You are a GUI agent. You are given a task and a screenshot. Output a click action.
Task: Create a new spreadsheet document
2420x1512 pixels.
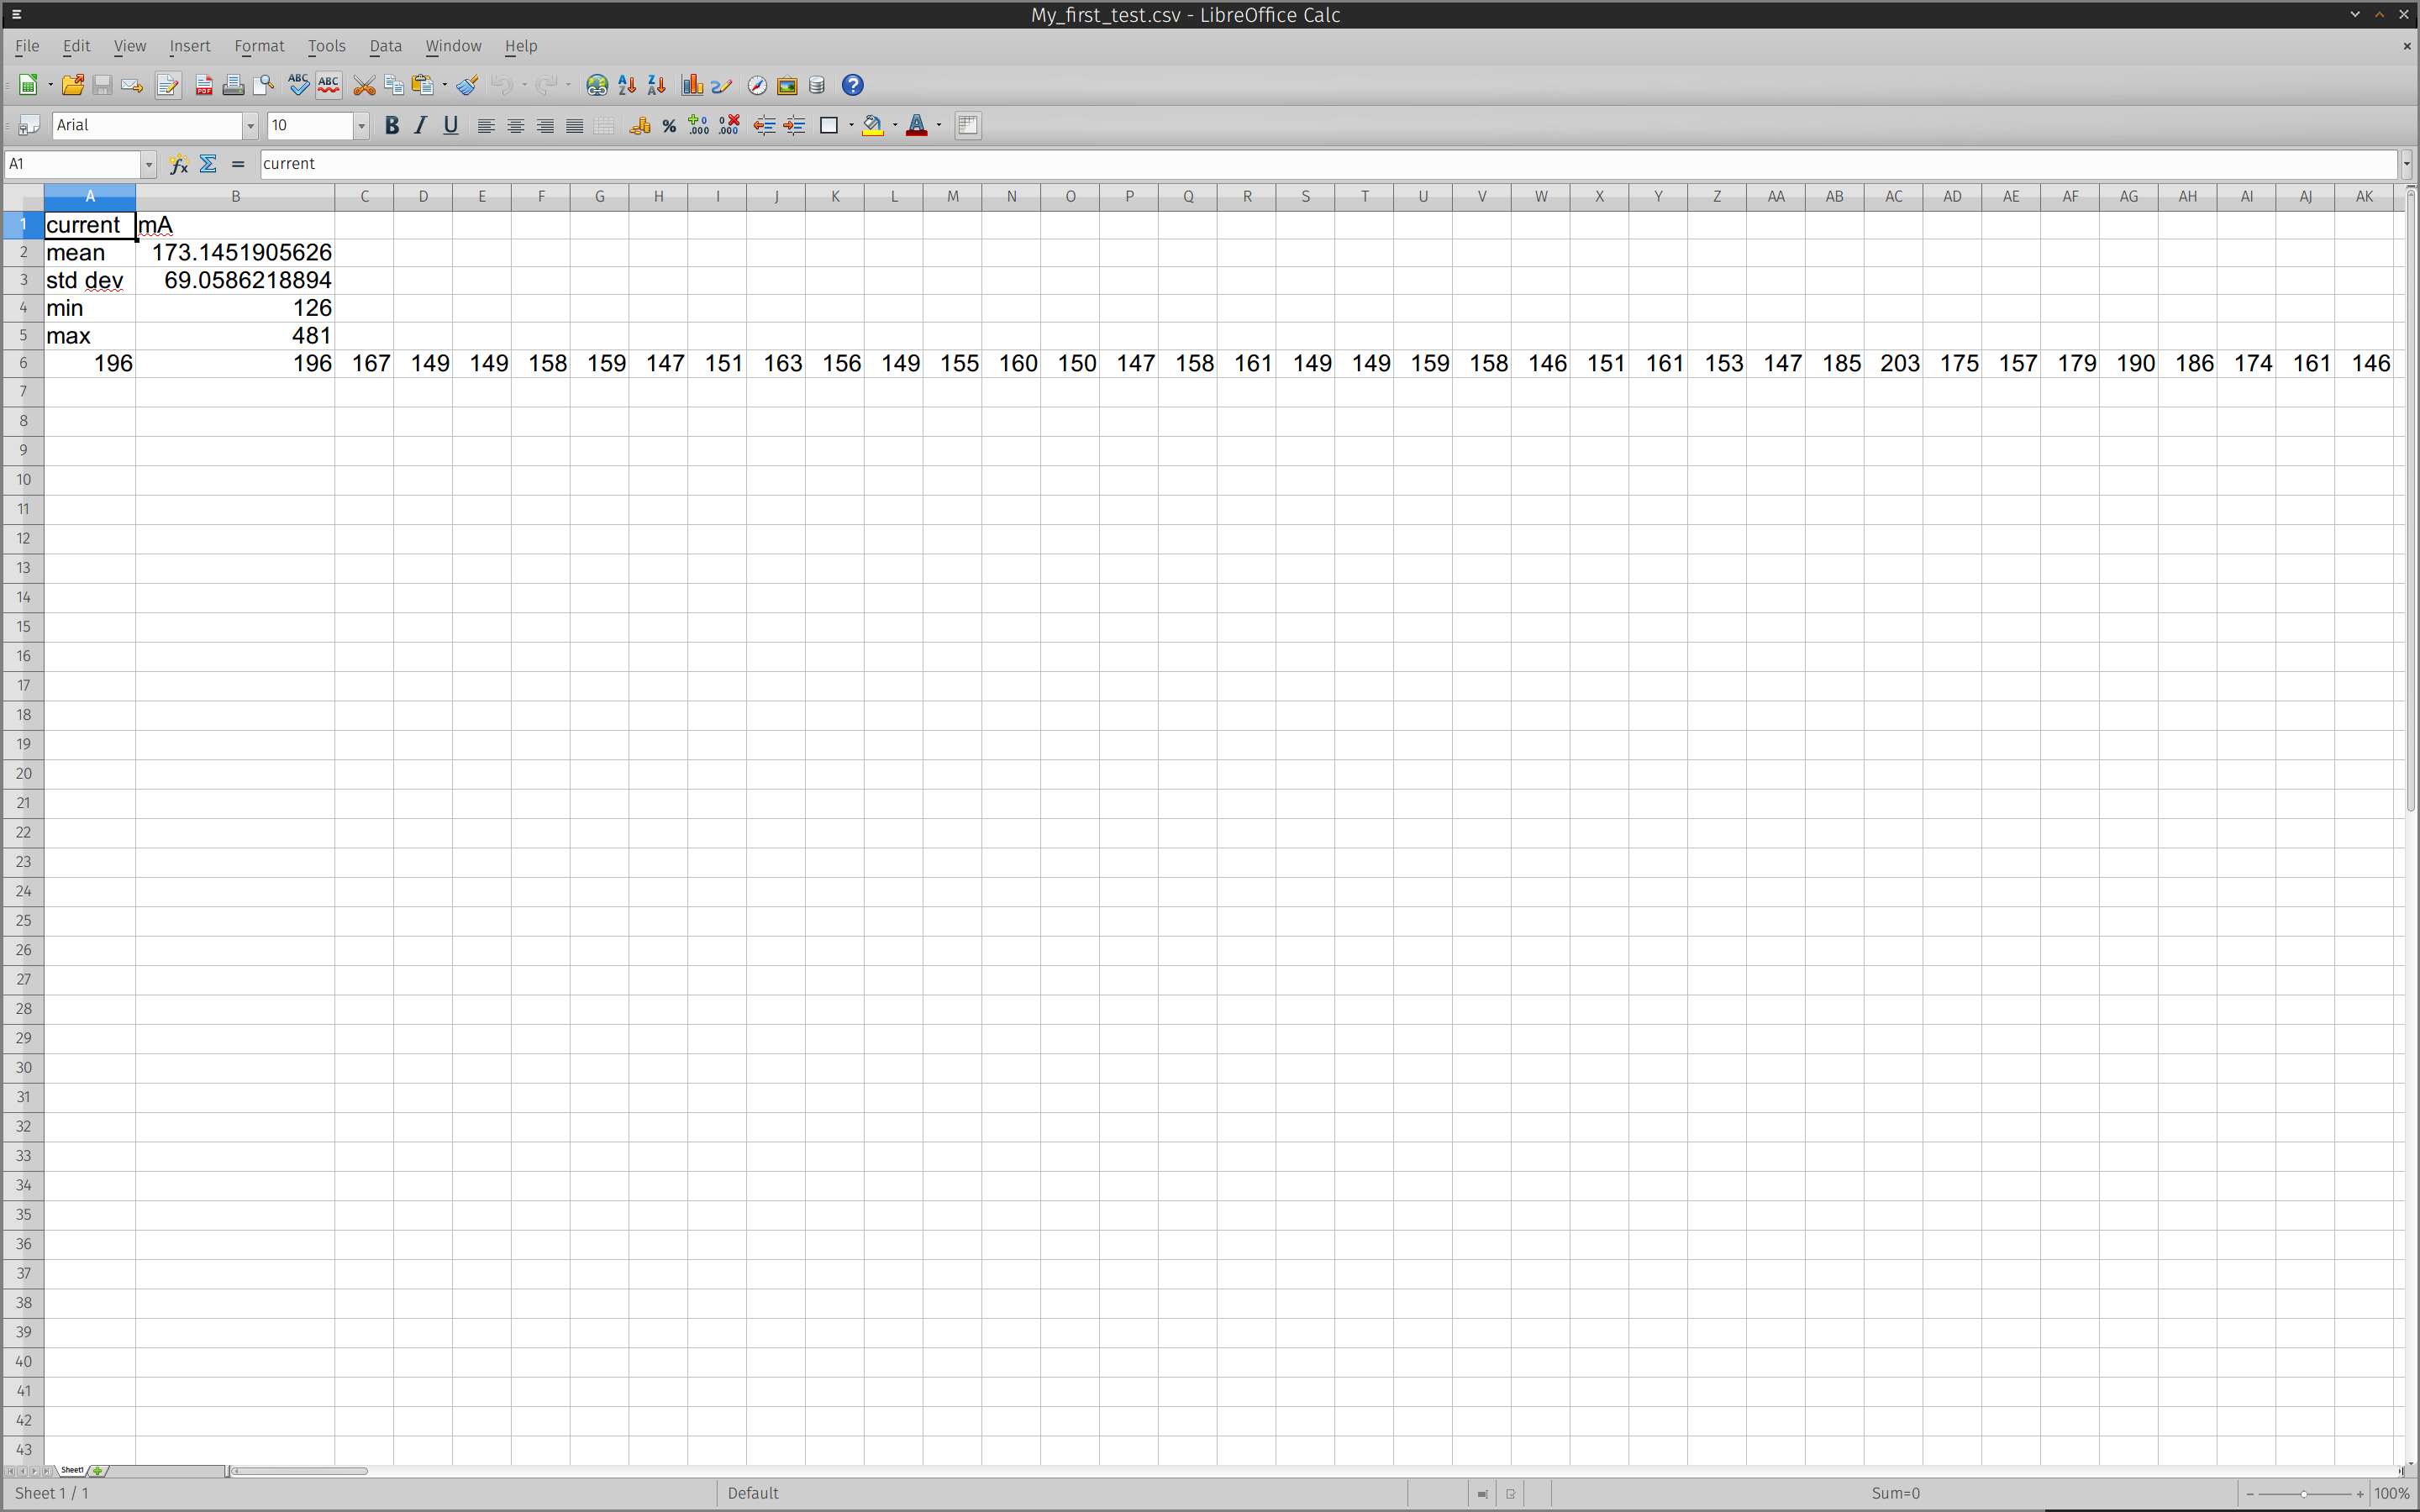click(28, 85)
